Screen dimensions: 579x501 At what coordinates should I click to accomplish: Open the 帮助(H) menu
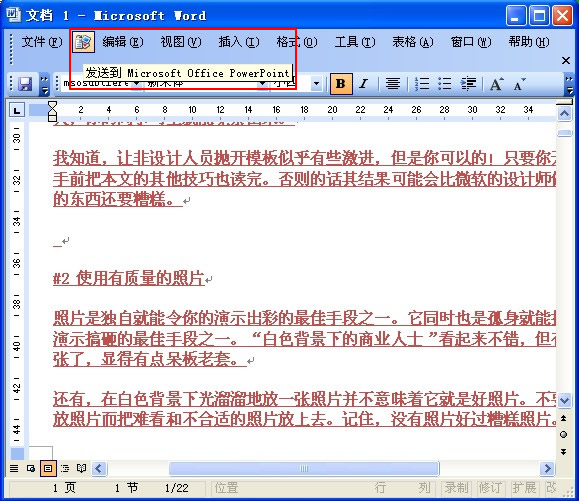tap(529, 42)
